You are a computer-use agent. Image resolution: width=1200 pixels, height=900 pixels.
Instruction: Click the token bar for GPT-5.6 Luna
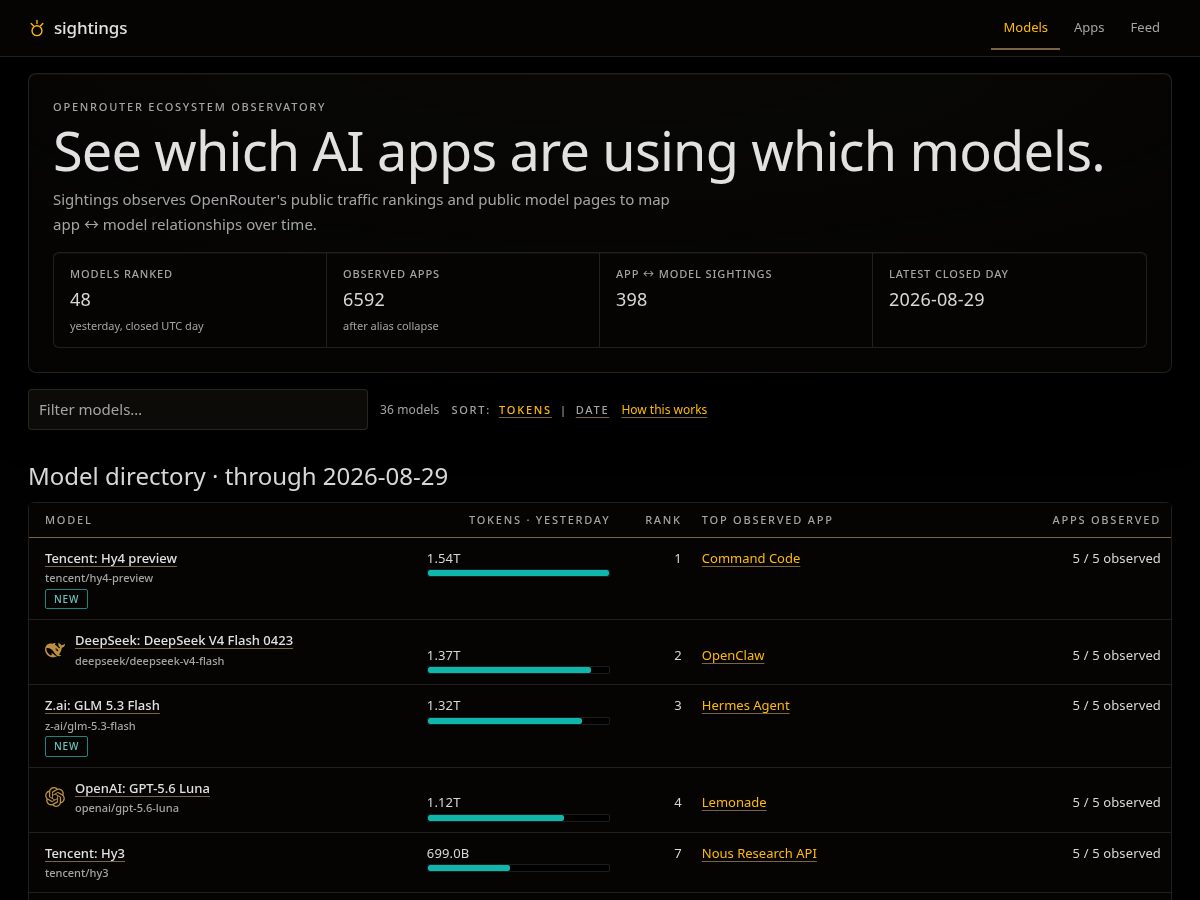(518, 817)
